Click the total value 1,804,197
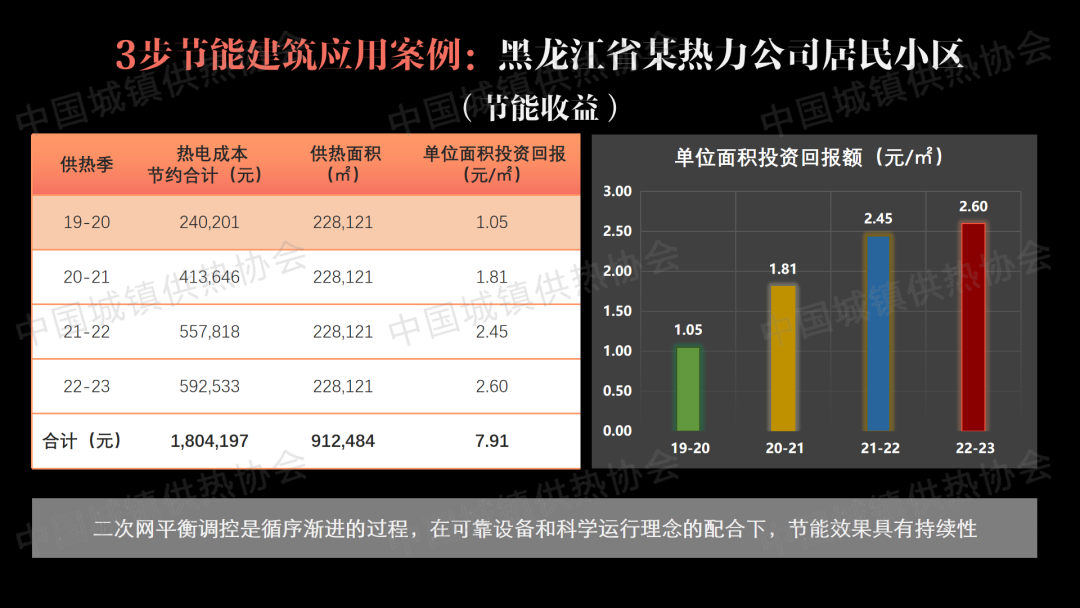The image size is (1080, 608). click(x=210, y=441)
